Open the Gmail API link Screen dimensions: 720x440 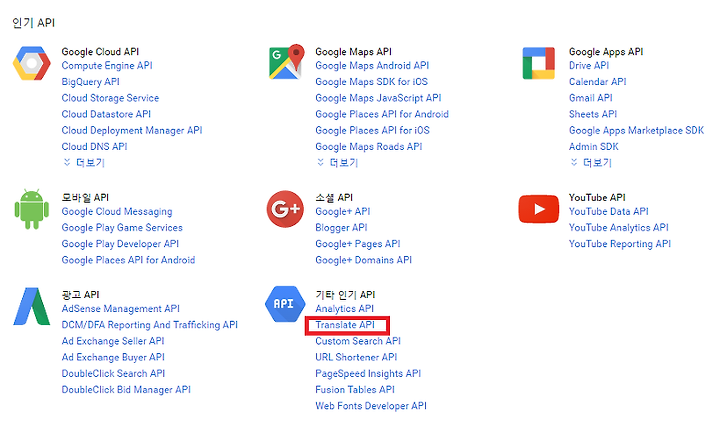[x=591, y=98]
